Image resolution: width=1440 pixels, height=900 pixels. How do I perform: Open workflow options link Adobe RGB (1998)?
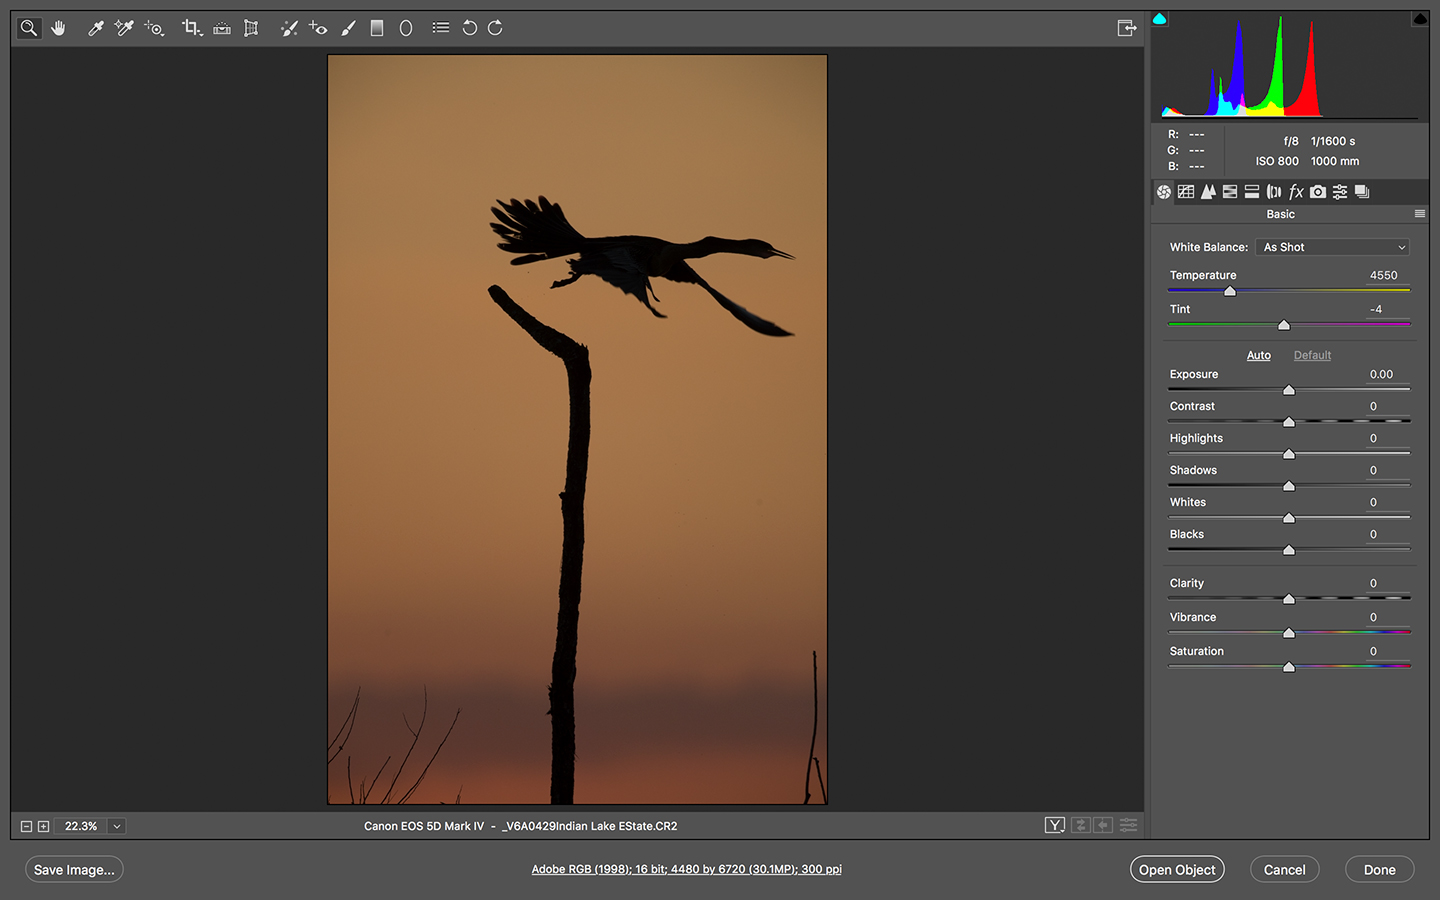click(x=686, y=869)
